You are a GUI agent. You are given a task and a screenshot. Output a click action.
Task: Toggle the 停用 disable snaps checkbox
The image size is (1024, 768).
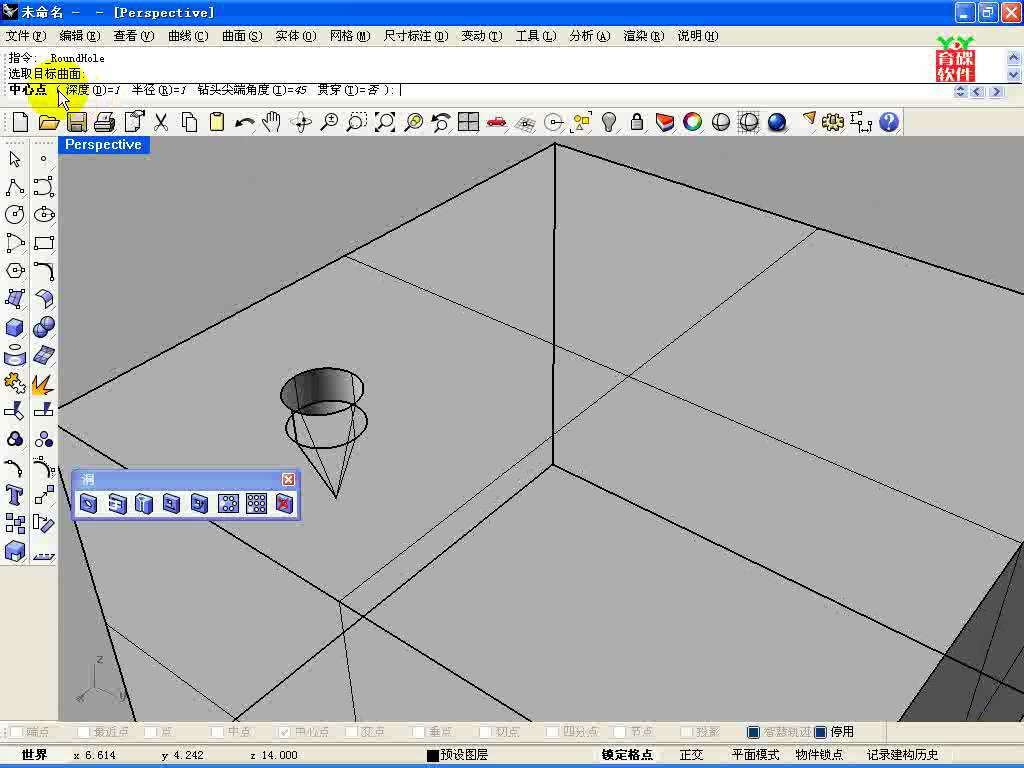(x=821, y=732)
